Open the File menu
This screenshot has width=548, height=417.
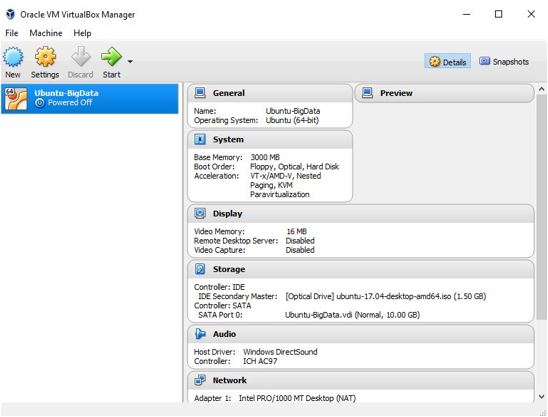point(12,33)
